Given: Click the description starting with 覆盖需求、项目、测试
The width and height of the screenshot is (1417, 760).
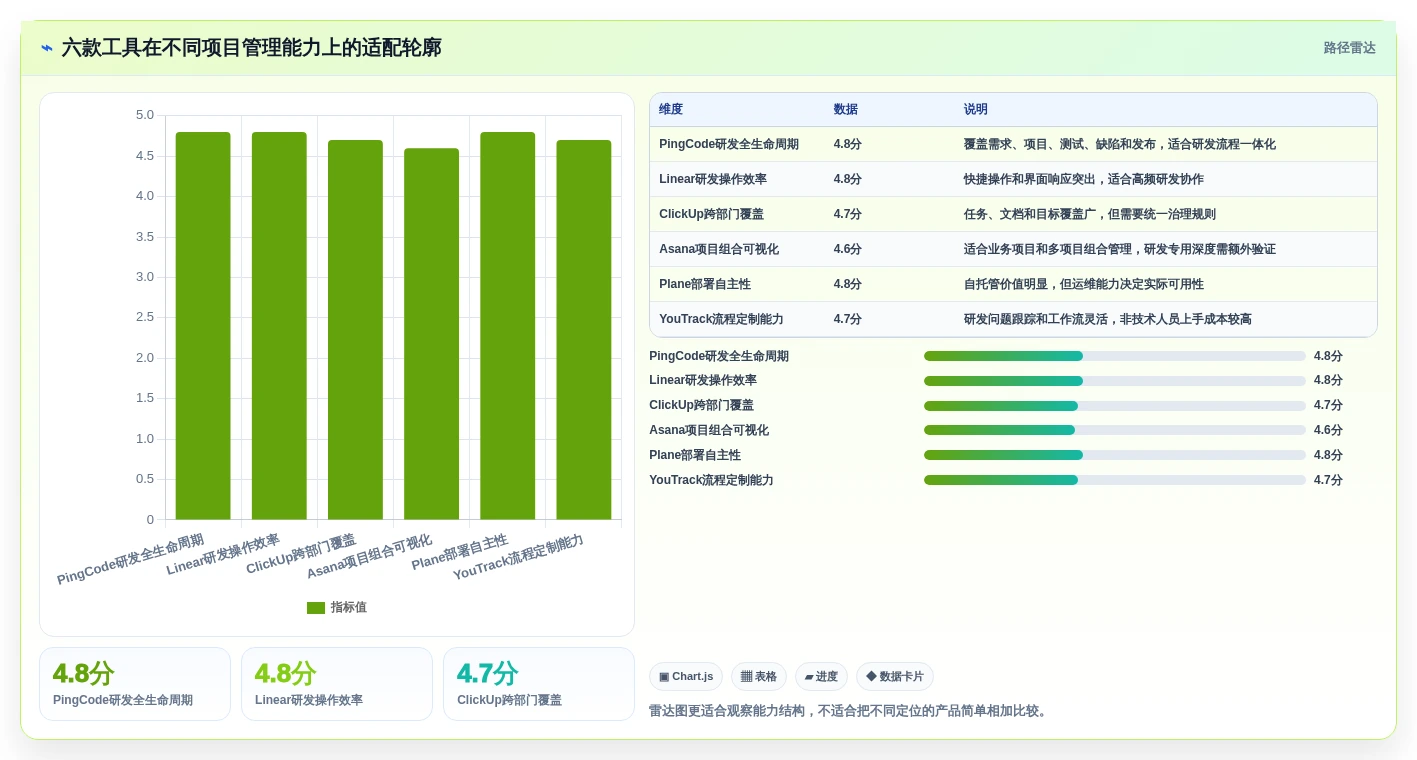Looking at the screenshot, I should (1120, 144).
